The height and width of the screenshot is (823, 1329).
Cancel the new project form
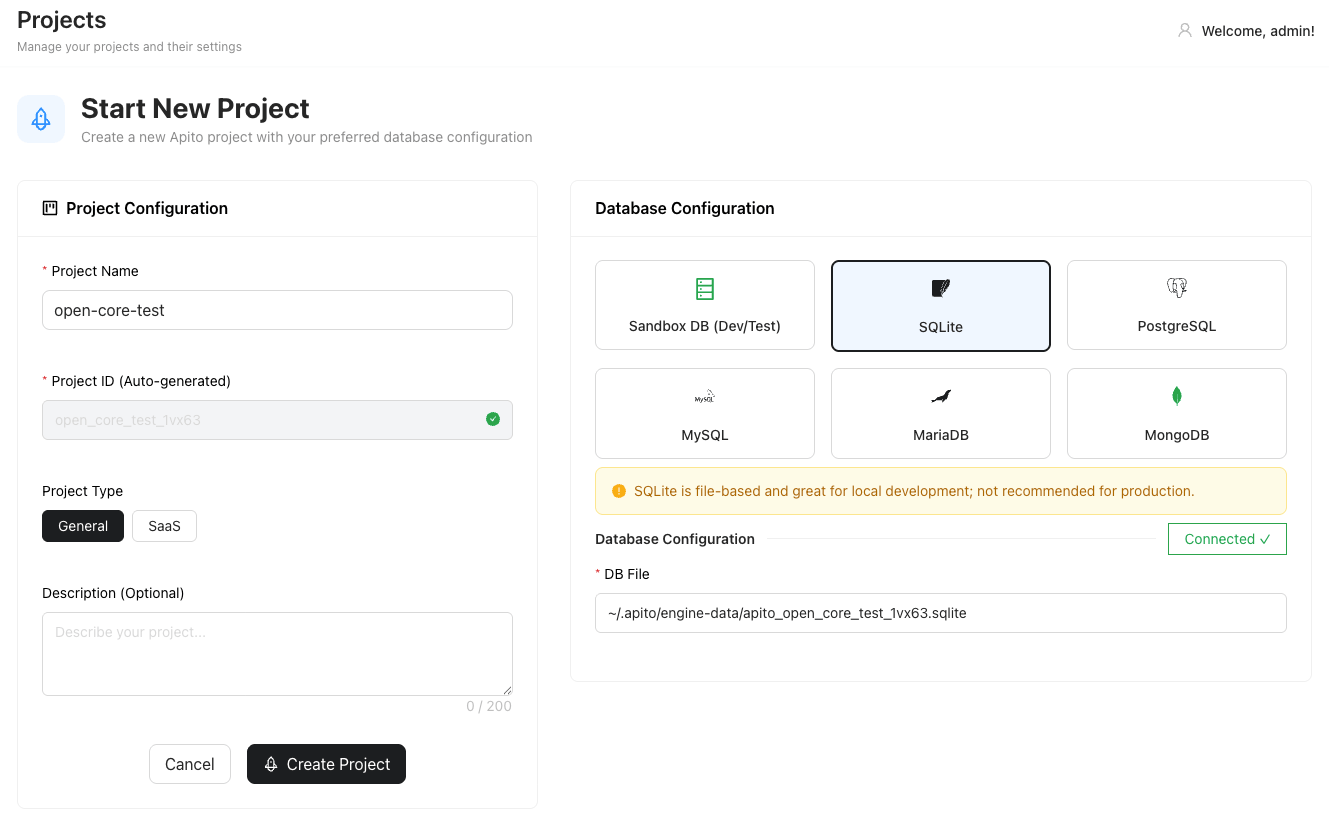pos(190,764)
